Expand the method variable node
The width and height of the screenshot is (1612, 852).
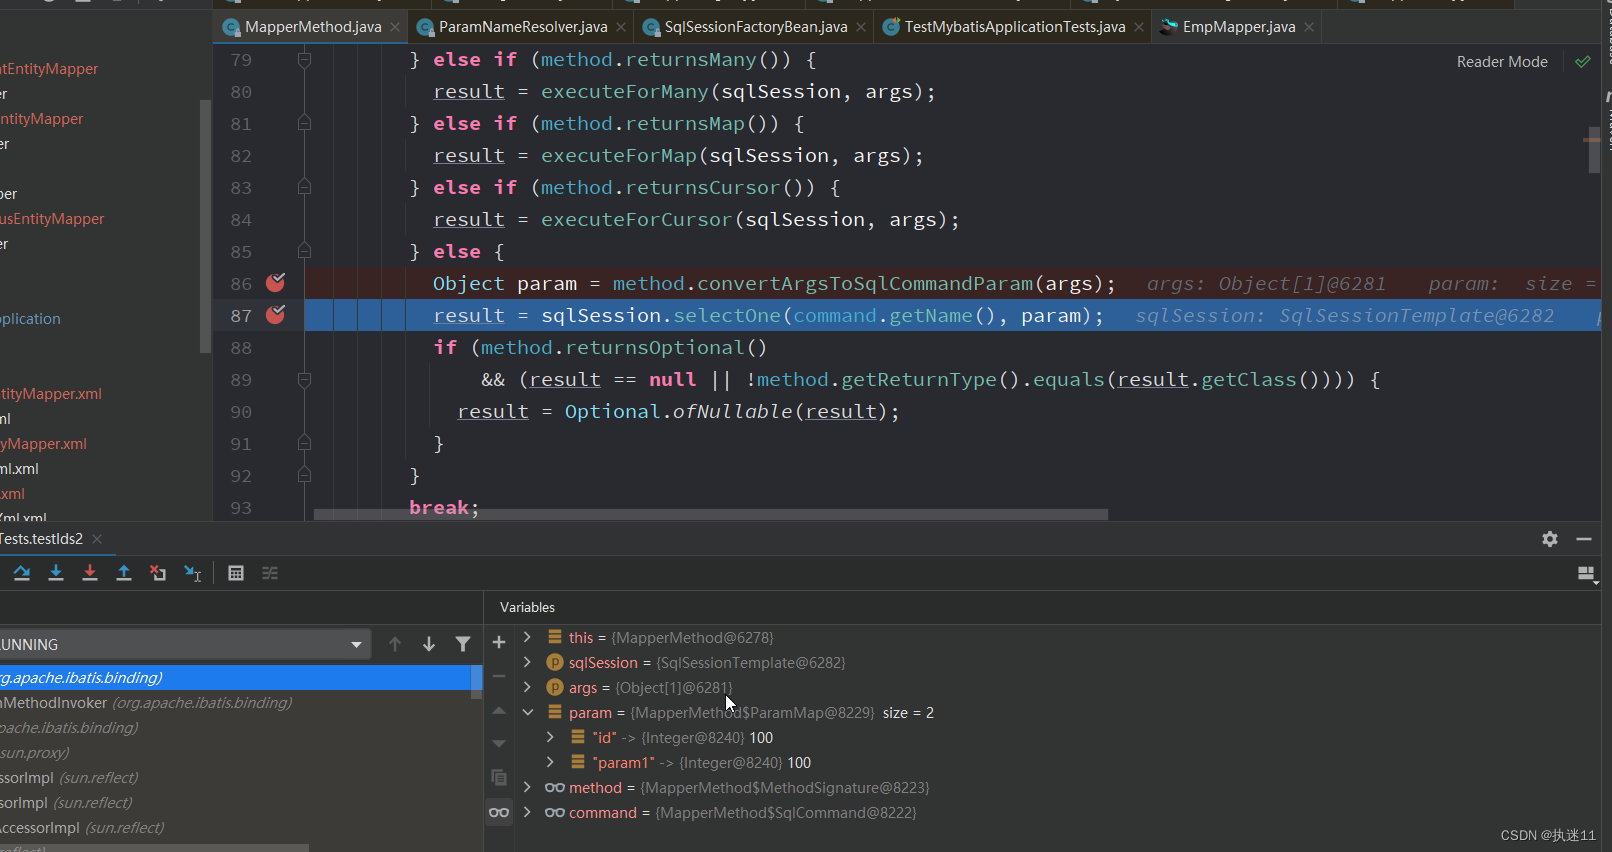click(527, 787)
